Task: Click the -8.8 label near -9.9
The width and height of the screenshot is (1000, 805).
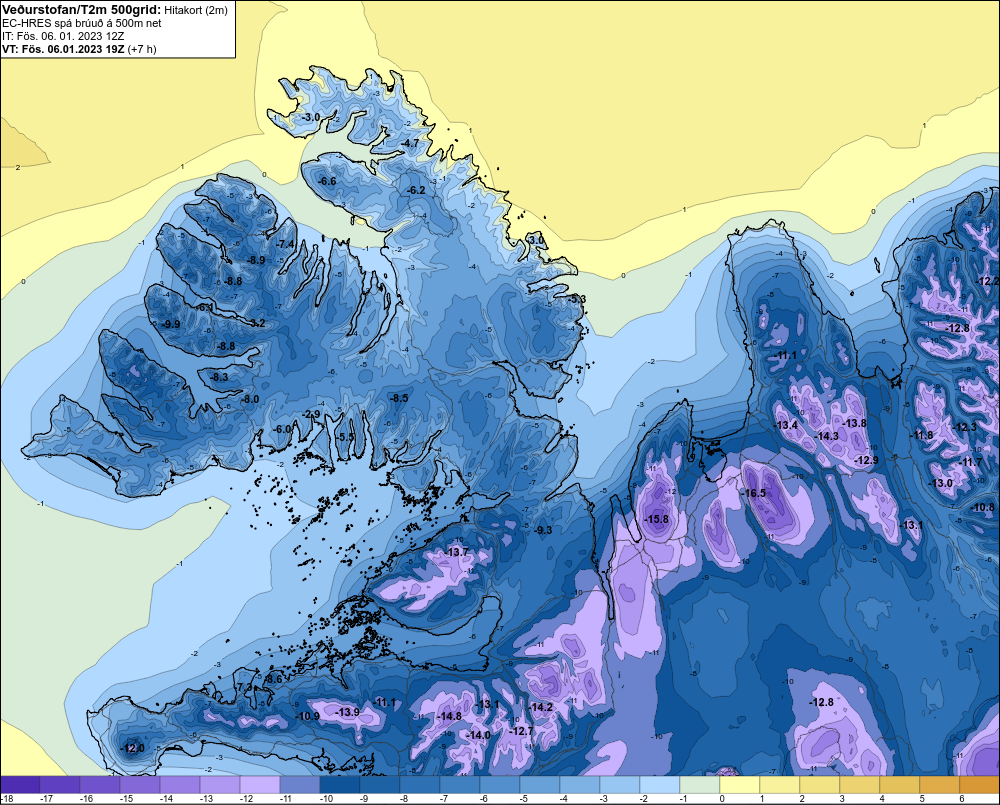Action: (x=224, y=346)
